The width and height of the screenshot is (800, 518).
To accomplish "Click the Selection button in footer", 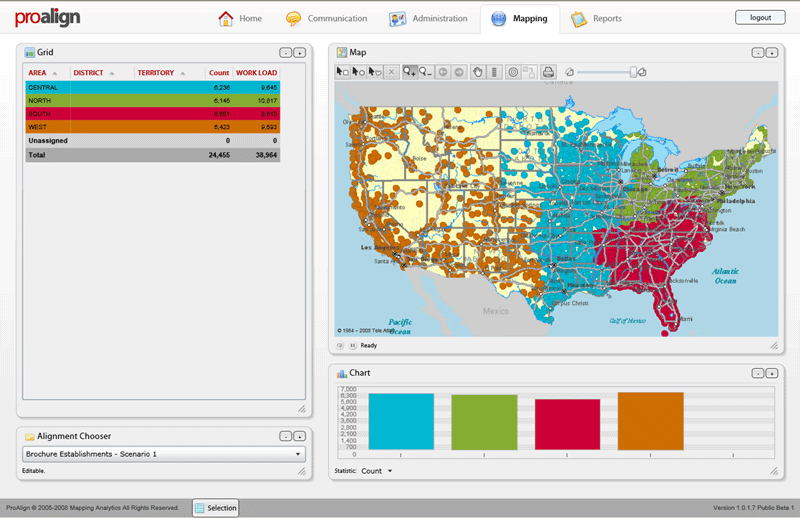I will pos(216,508).
